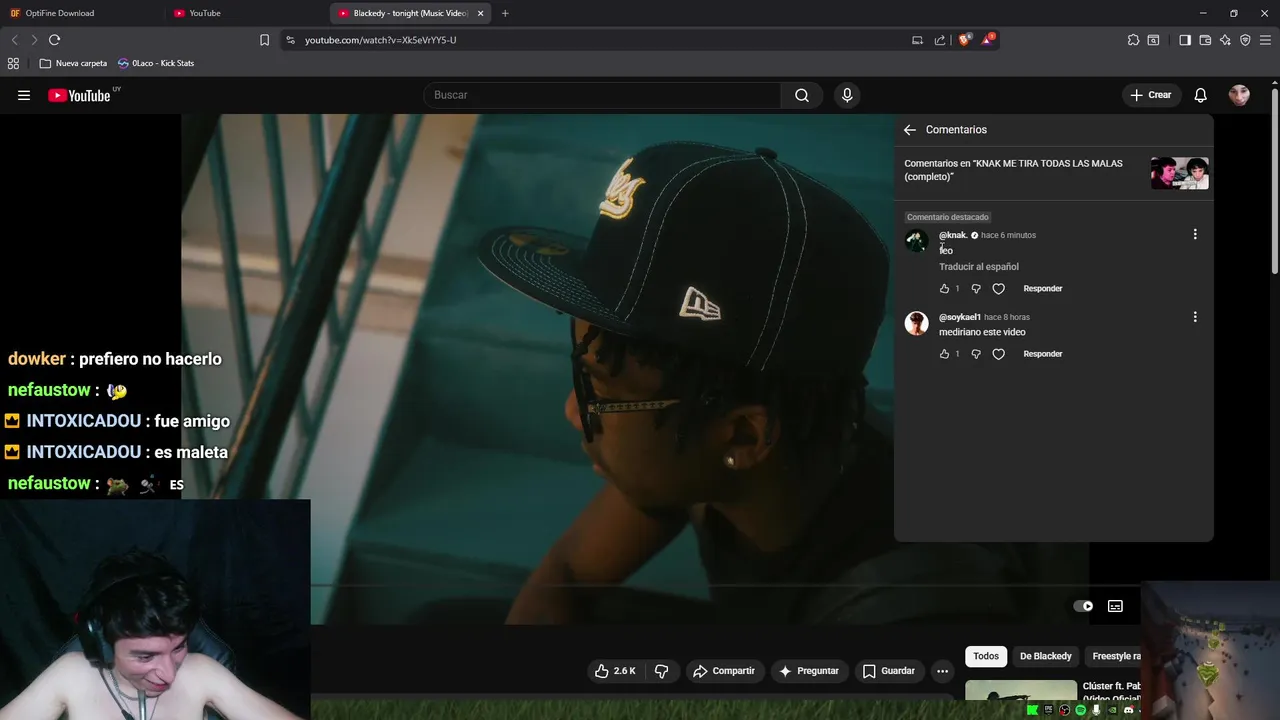
Task: Open the 0Laco - Kick Stats bookmark
Action: (x=156, y=63)
